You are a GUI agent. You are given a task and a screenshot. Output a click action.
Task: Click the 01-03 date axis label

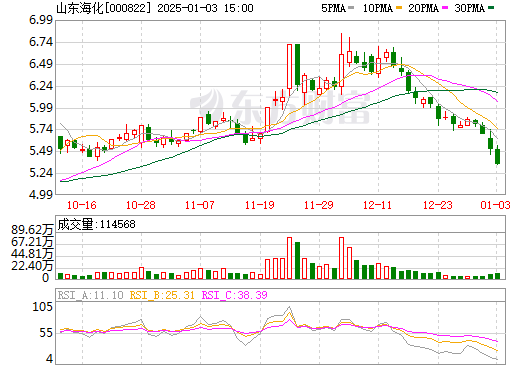point(496,205)
